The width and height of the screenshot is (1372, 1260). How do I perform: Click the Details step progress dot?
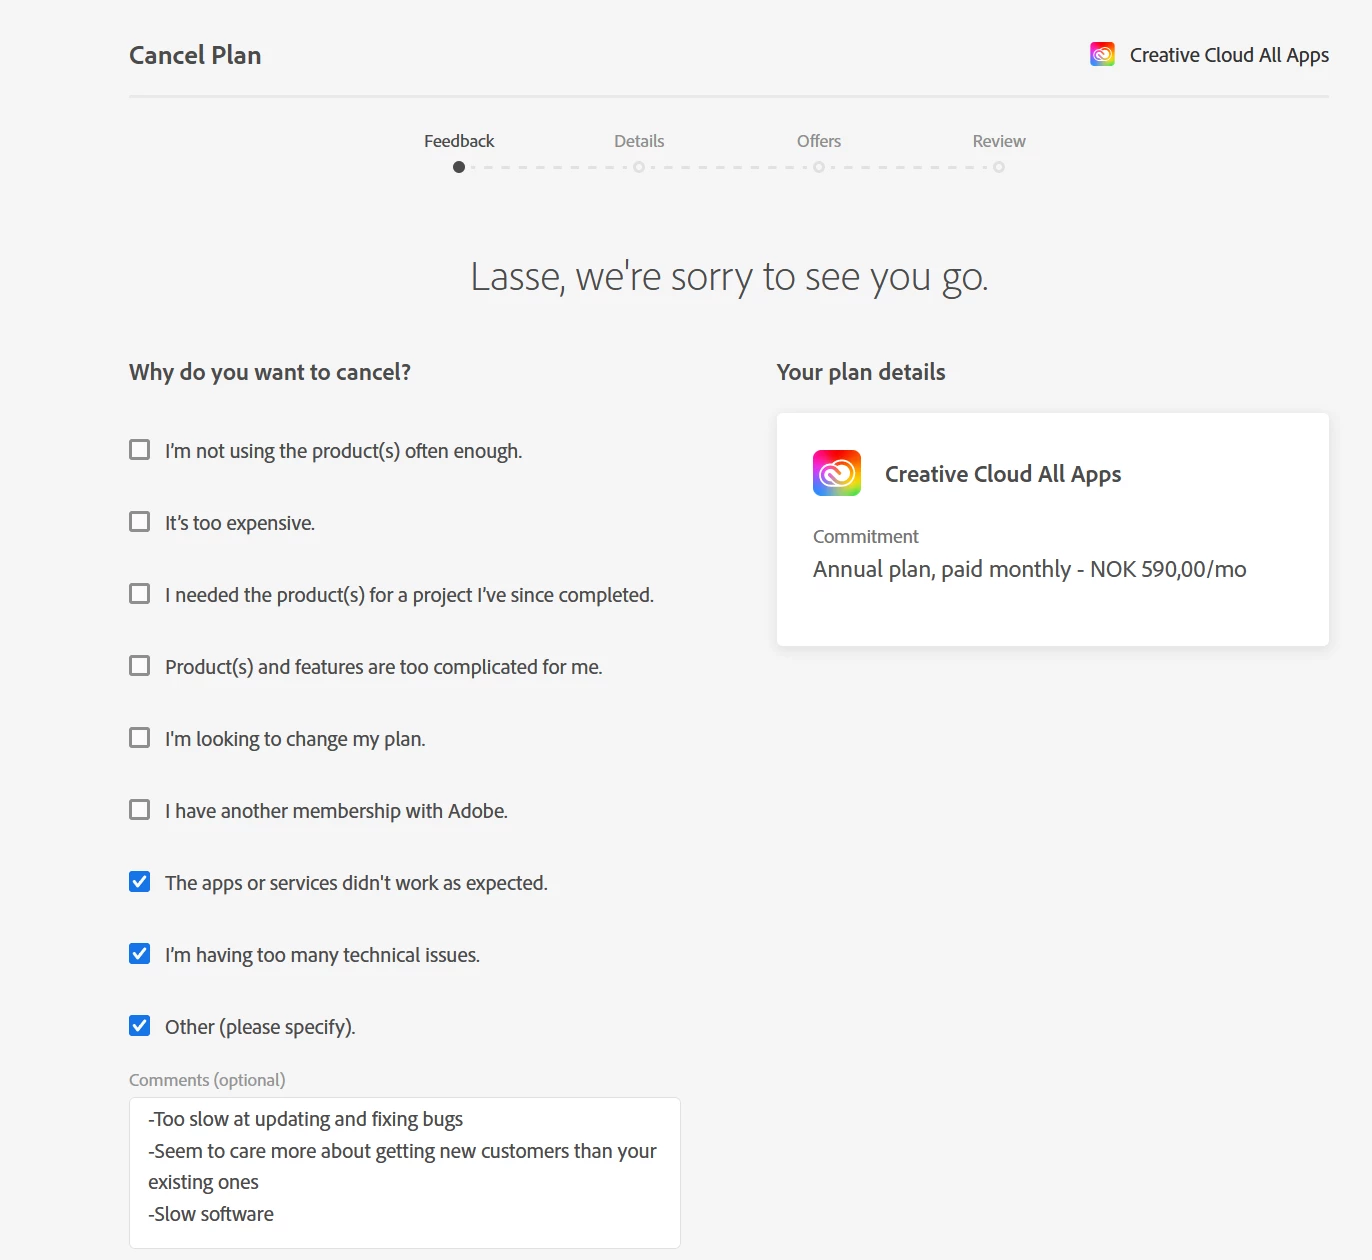(x=639, y=167)
